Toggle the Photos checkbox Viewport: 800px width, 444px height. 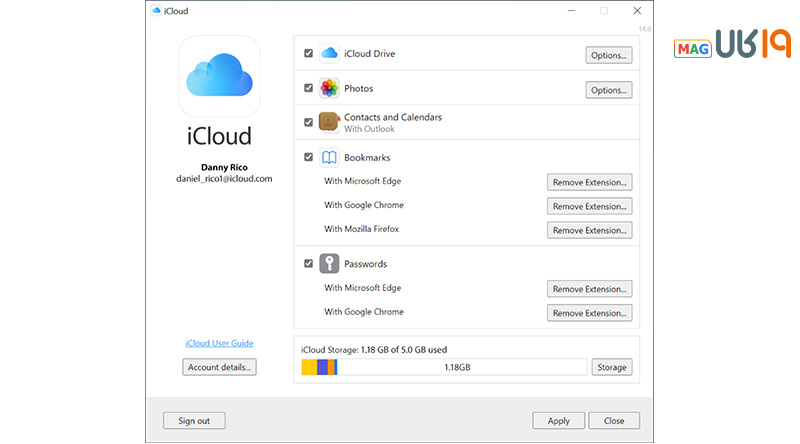(x=308, y=89)
